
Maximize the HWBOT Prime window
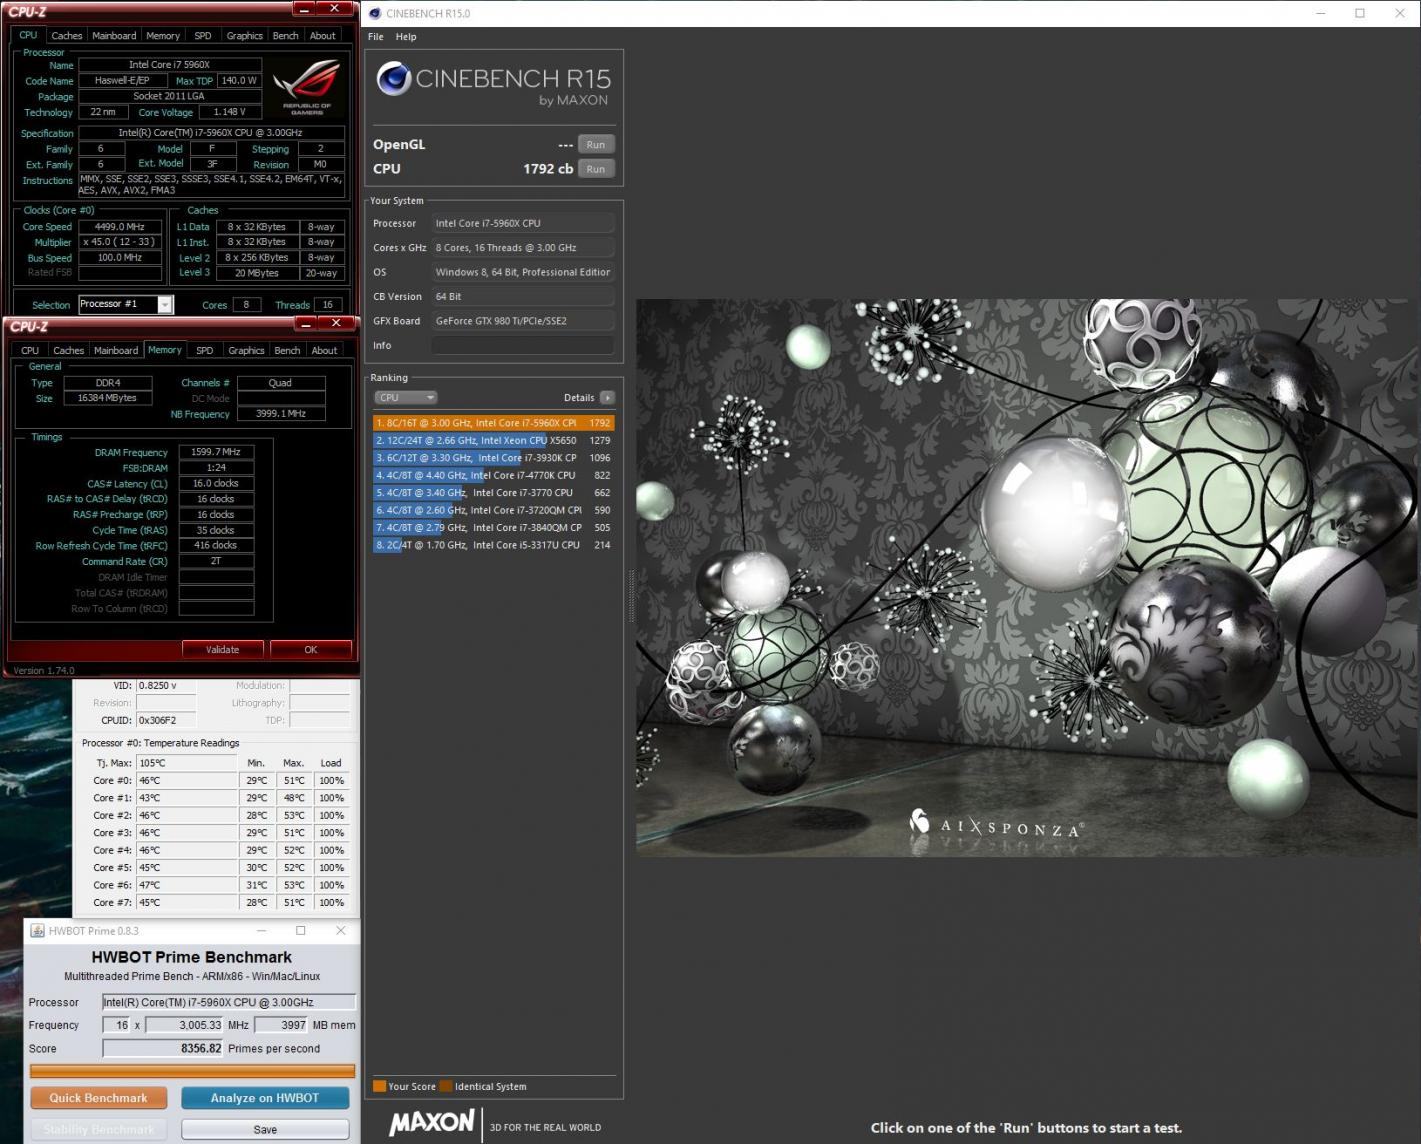[x=300, y=930]
